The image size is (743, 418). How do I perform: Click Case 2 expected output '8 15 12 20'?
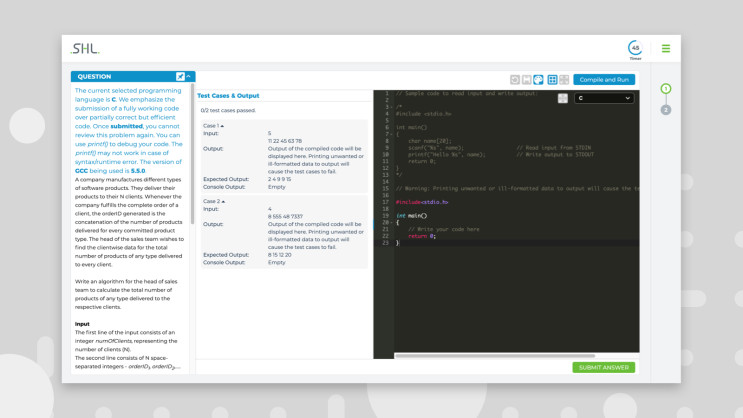pos(280,254)
